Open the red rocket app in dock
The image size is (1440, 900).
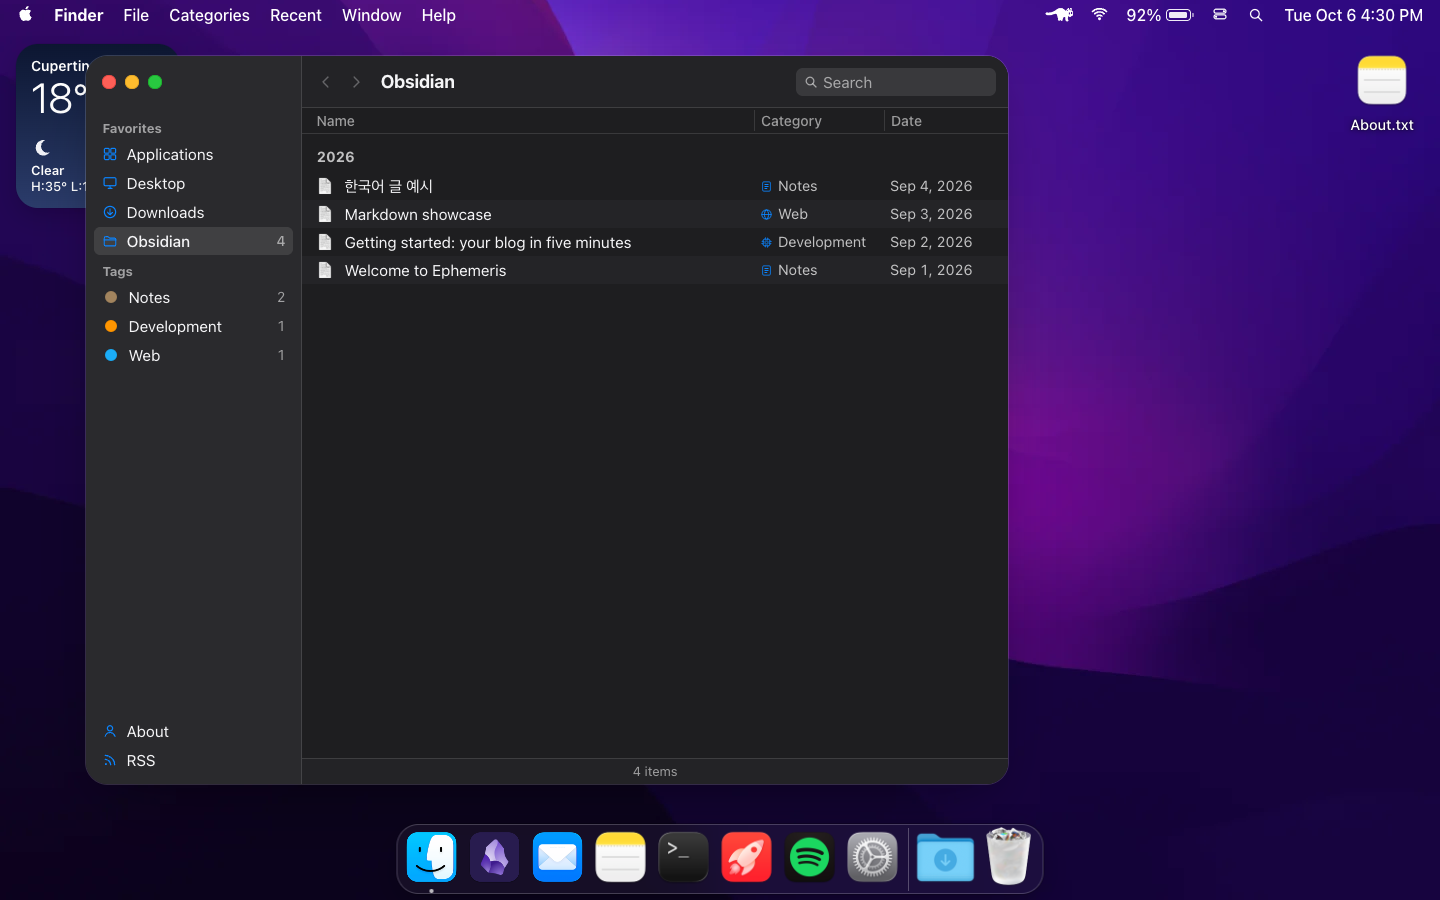point(746,857)
